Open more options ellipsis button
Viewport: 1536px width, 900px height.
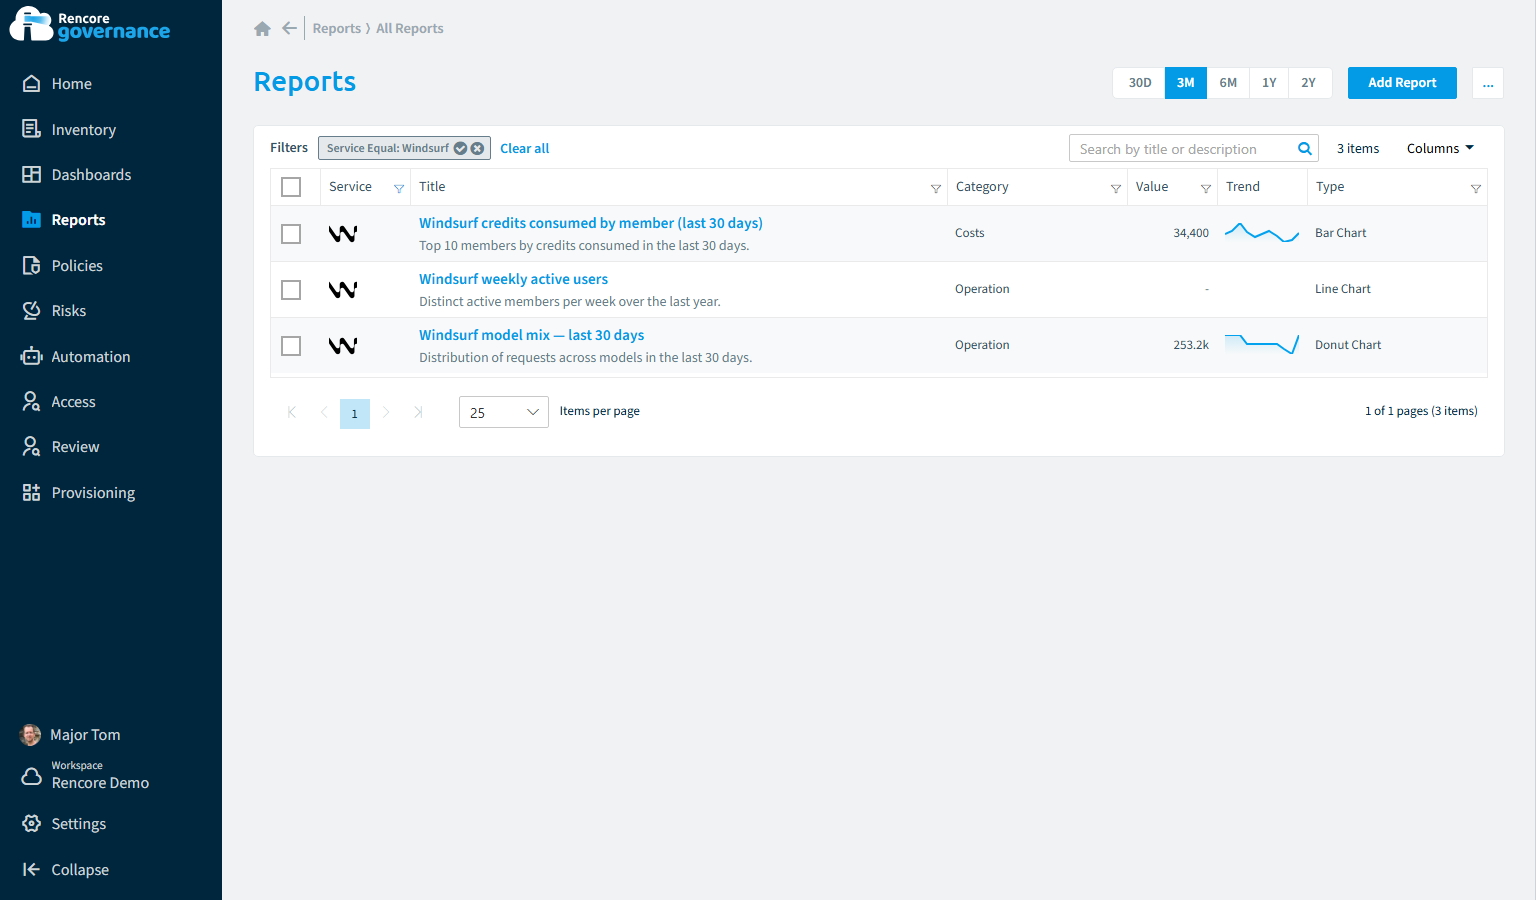pyautogui.click(x=1488, y=83)
